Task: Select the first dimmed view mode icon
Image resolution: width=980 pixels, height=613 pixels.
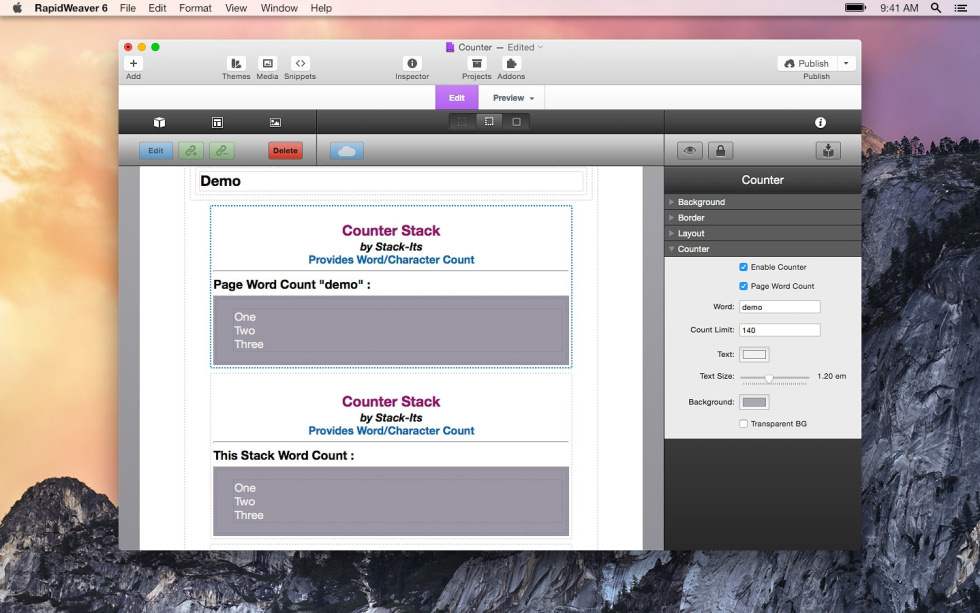Action: [x=462, y=122]
